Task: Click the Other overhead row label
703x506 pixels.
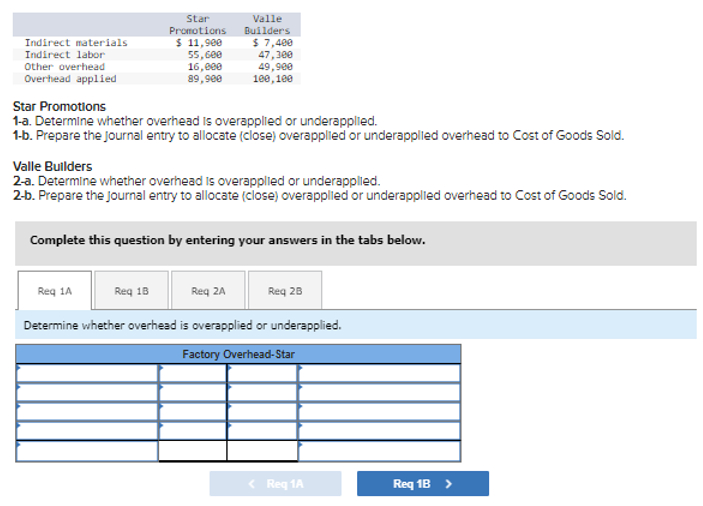Action: tap(65, 67)
